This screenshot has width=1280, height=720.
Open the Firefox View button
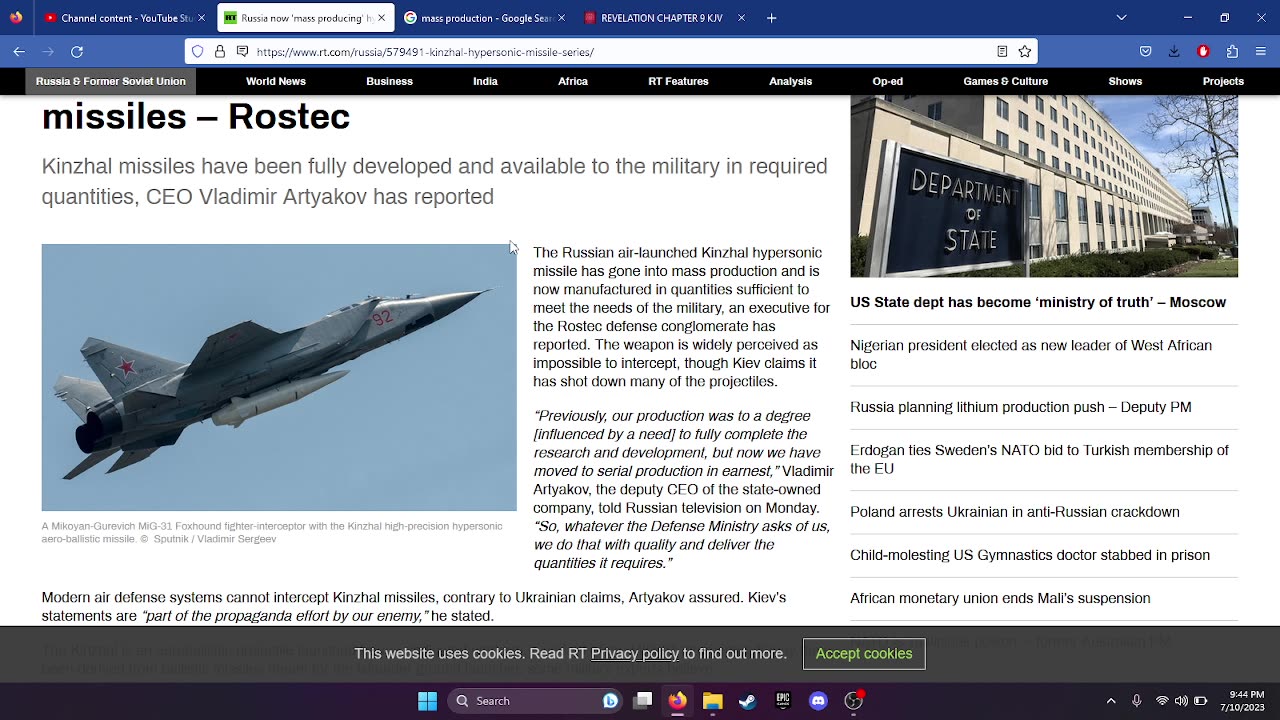pos(16,18)
